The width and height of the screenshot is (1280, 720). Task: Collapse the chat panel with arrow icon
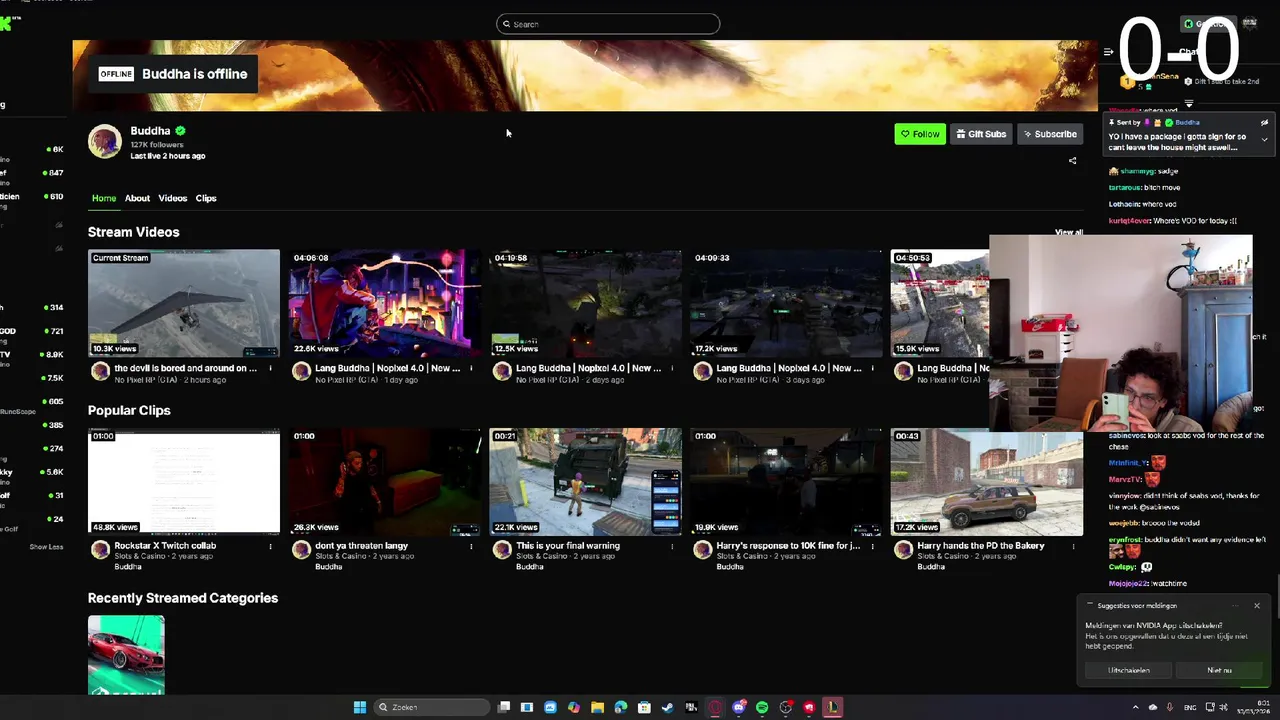coord(1108,52)
